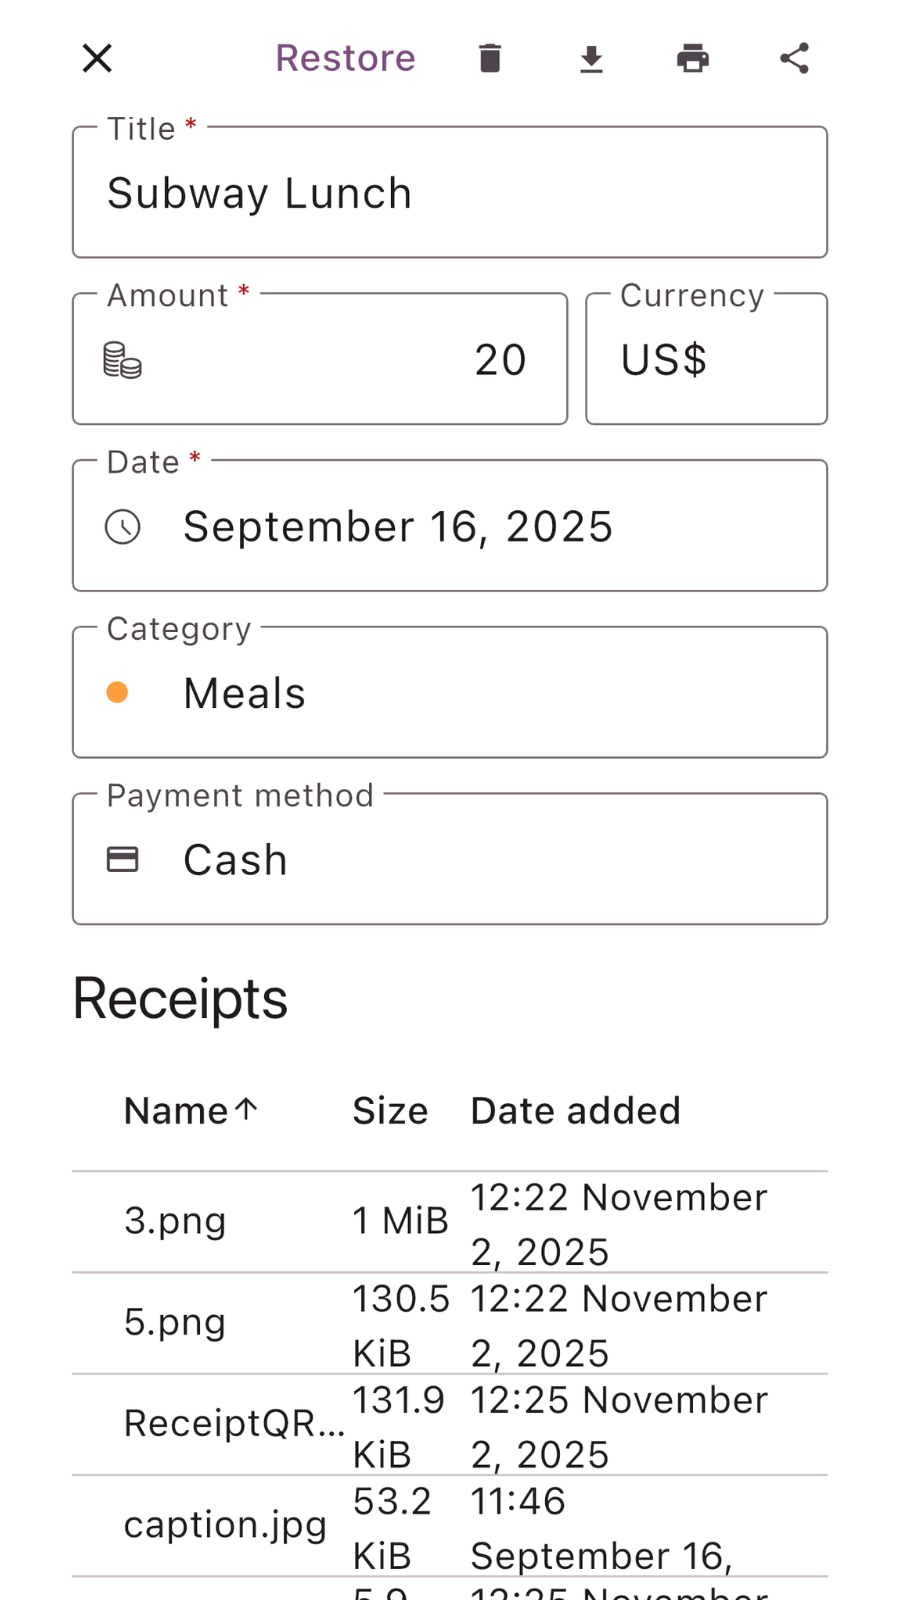Click the orange Meals category dot
Viewport: 900px width, 1600px height.
pos(117,693)
